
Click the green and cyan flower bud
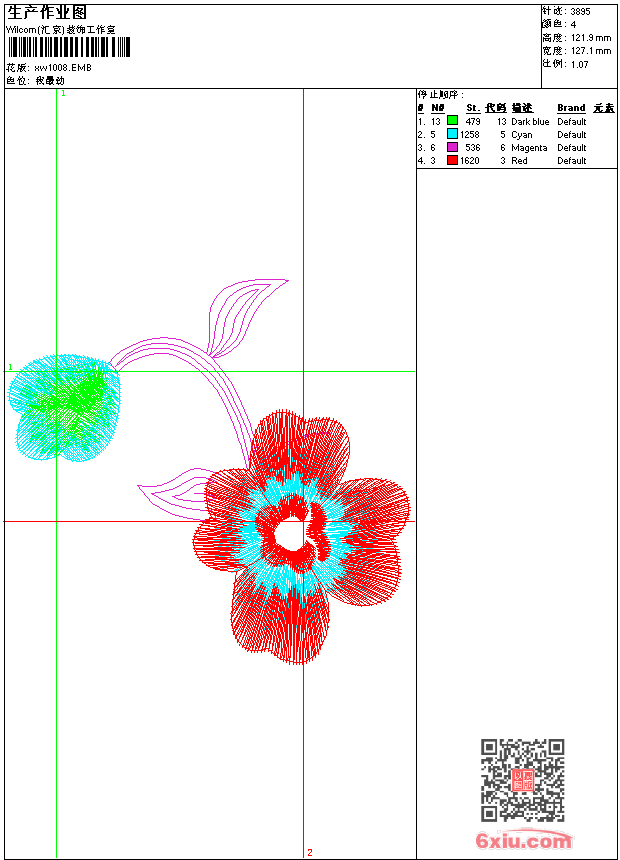point(65,405)
